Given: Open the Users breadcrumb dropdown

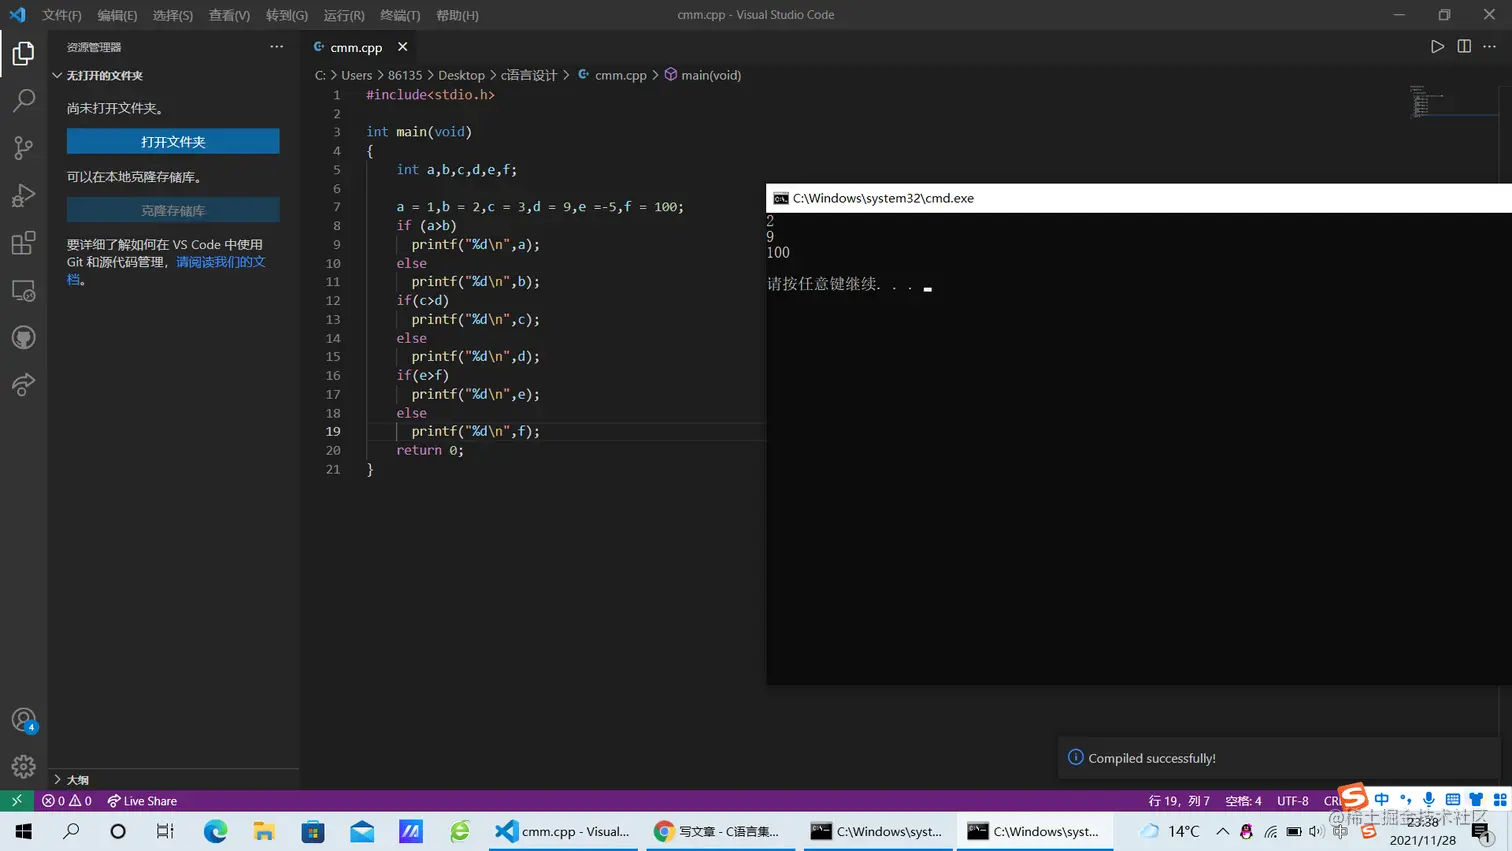Looking at the screenshot, I should [356, 75].
